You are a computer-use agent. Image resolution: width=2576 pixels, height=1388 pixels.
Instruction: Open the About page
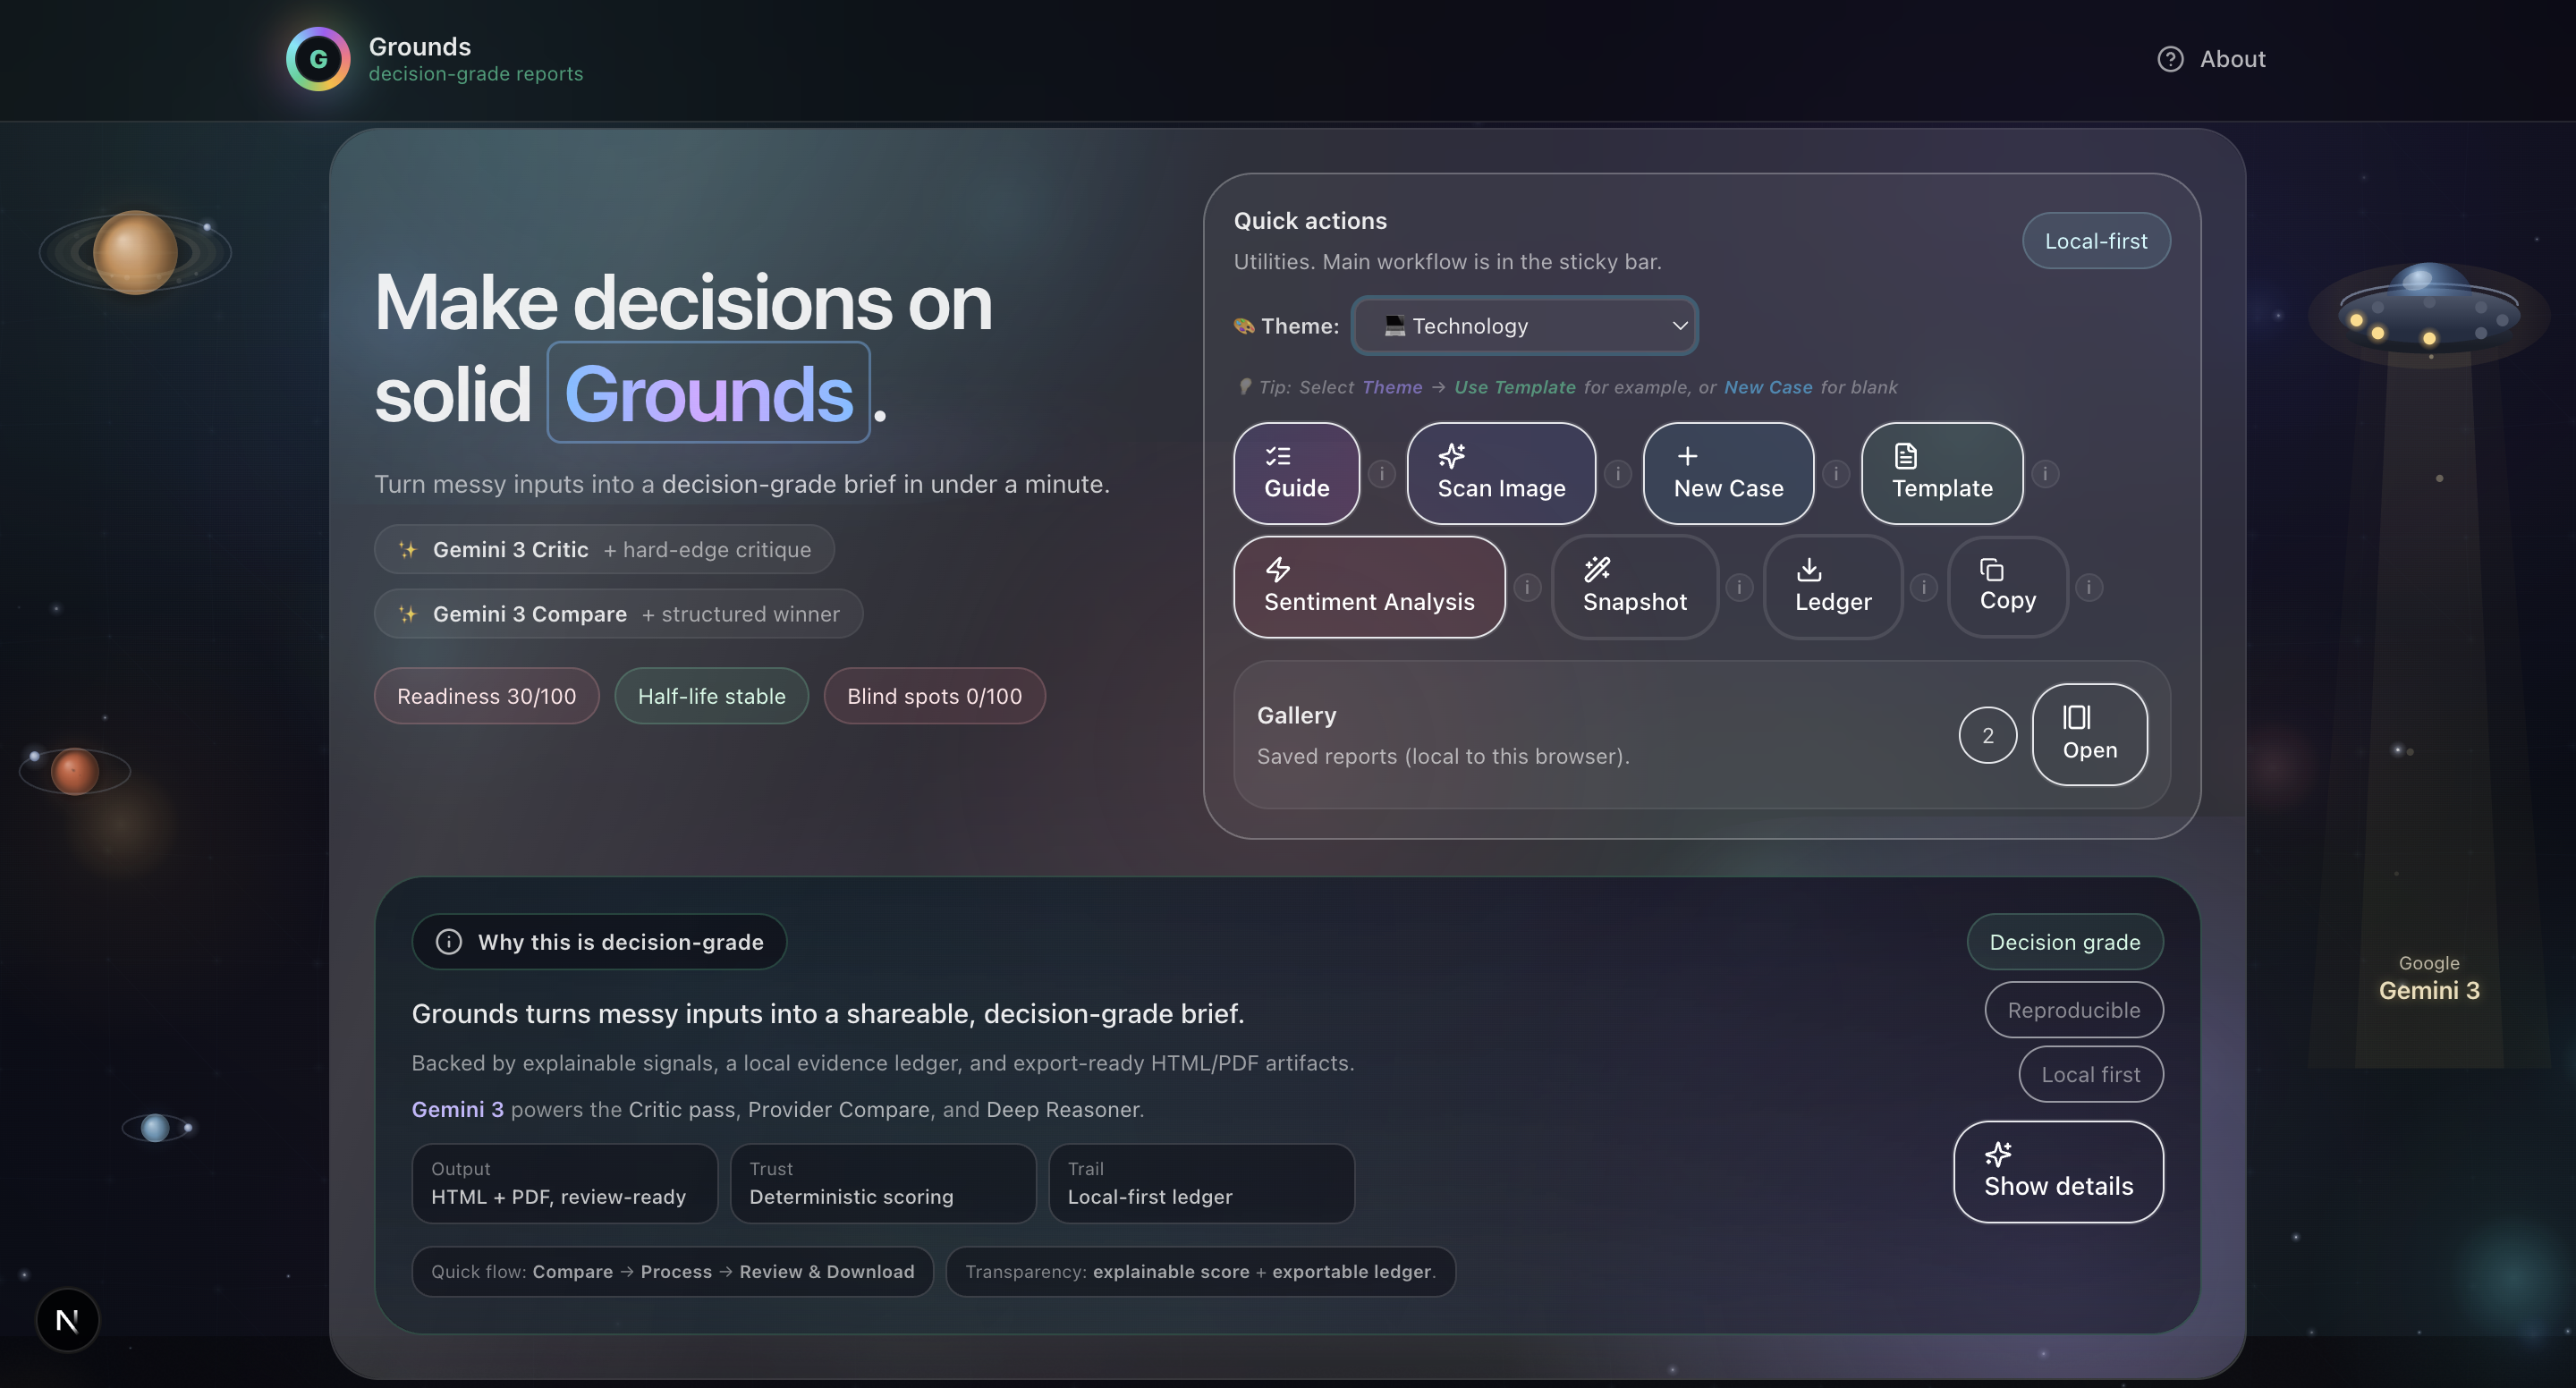pyautogui.click(x=2211, y=59)
